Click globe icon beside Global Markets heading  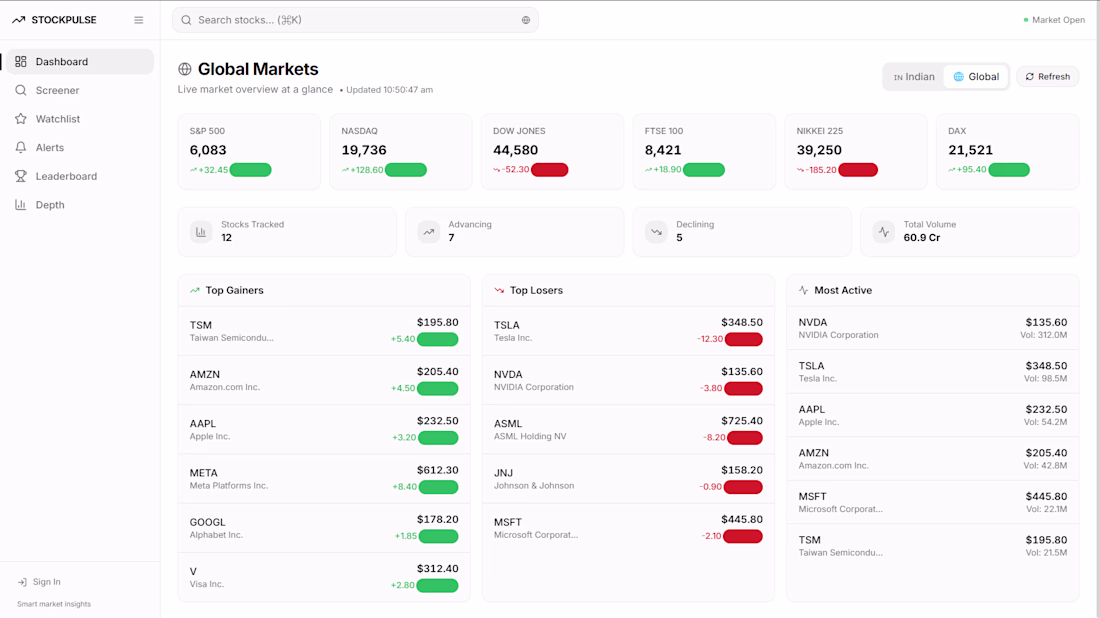(185, 69)
